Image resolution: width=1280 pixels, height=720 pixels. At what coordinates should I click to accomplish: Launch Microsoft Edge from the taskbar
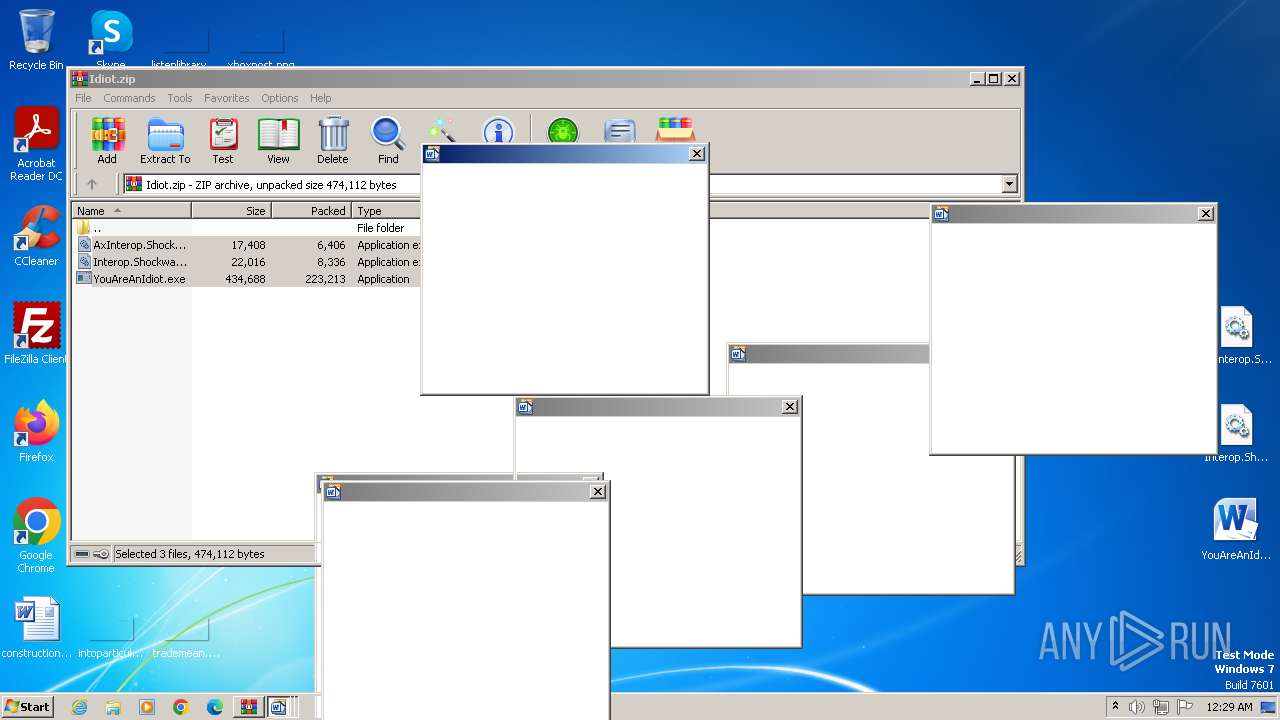pos(215,707)
